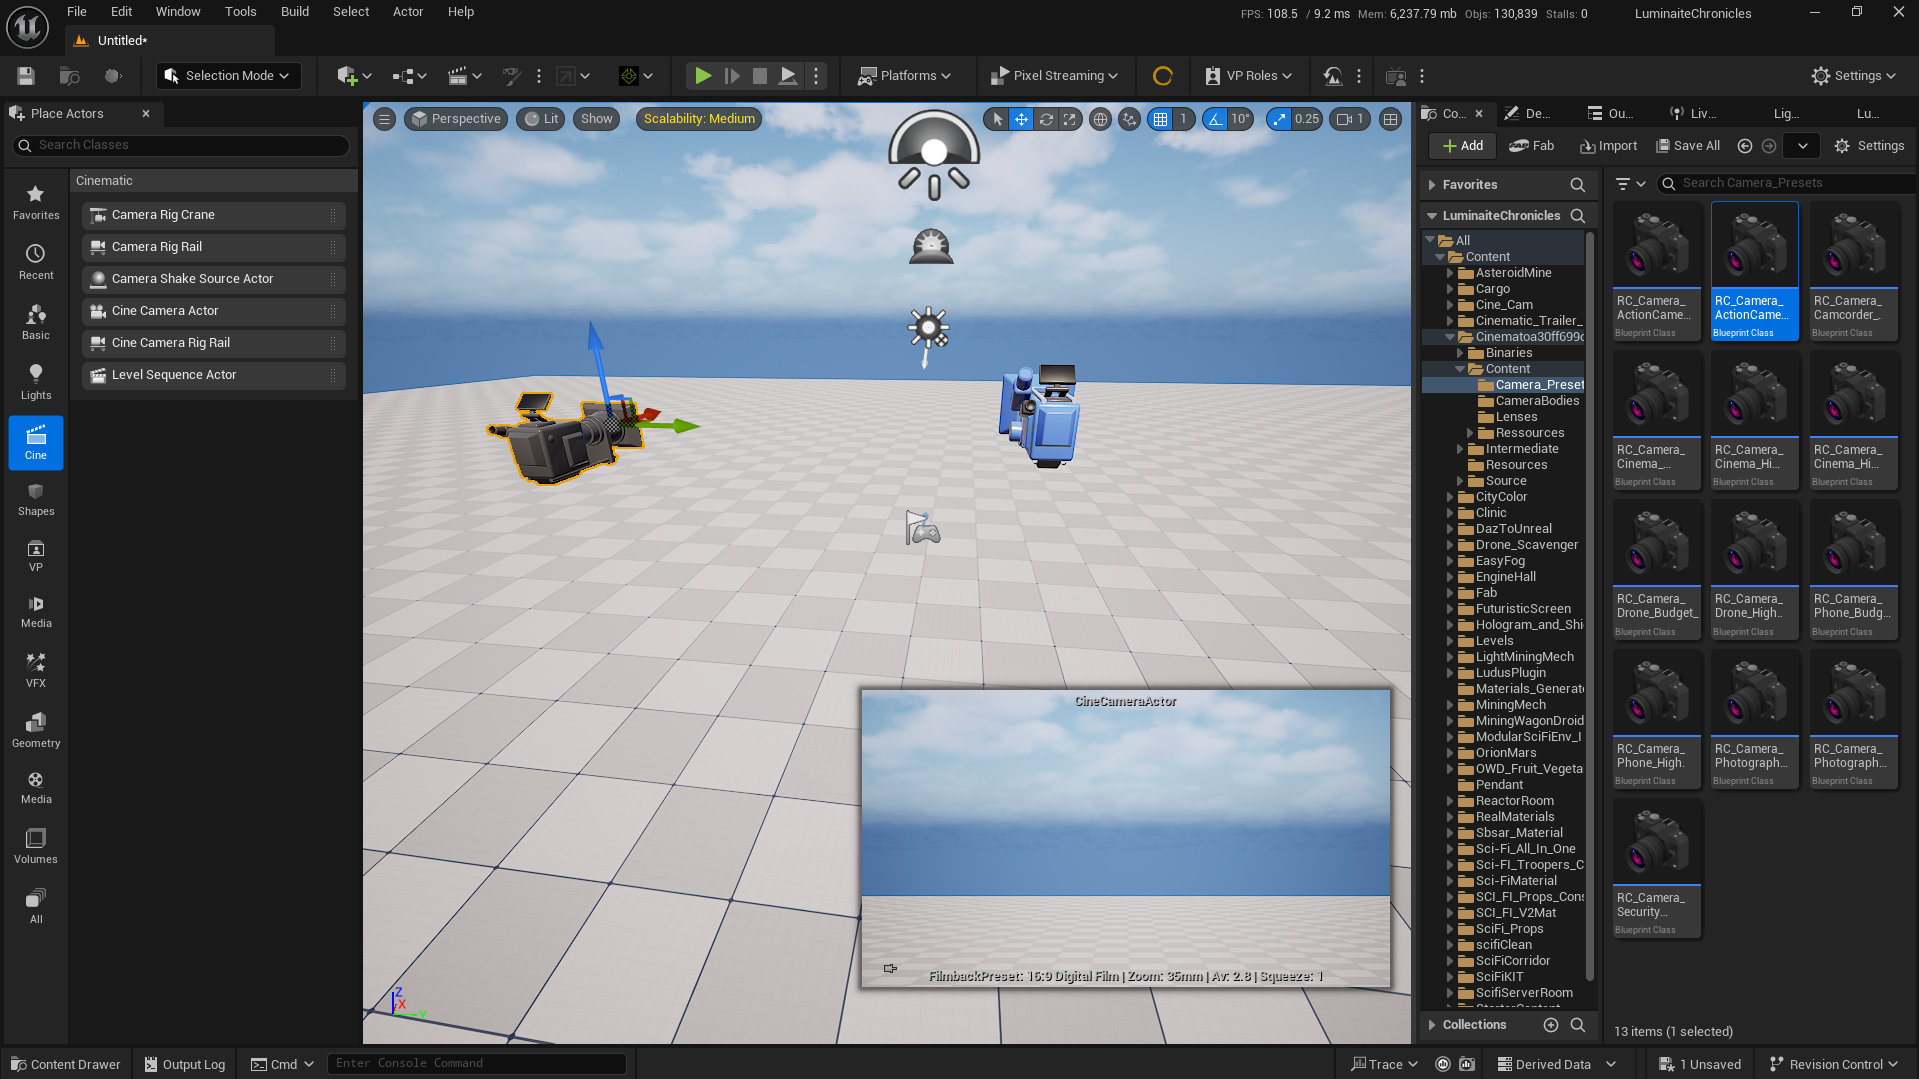Open the Fab button in content browser
This screenshot has width=1919, height=1079.
(x=1532, y=146)
